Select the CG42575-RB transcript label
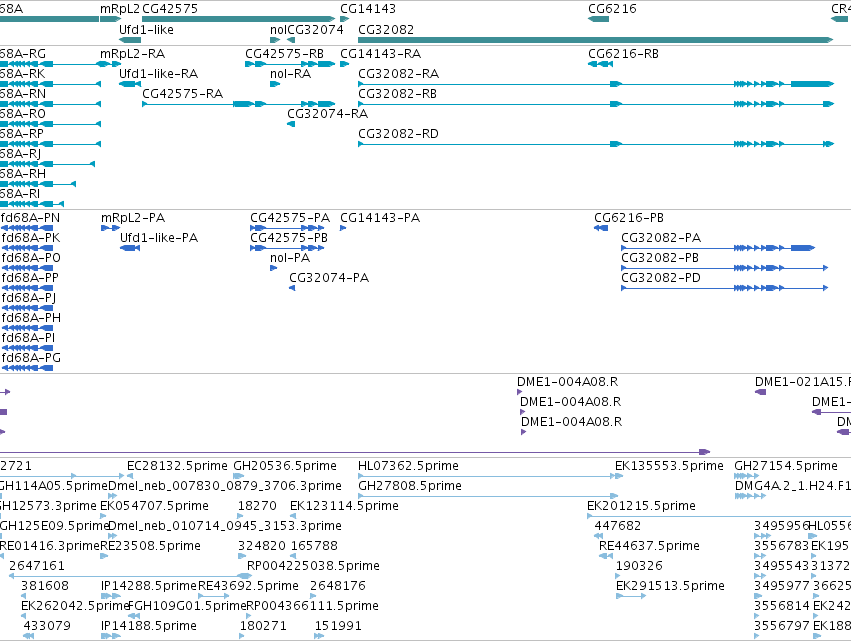This screenshot has height=641, width=851. click(284, 54)
